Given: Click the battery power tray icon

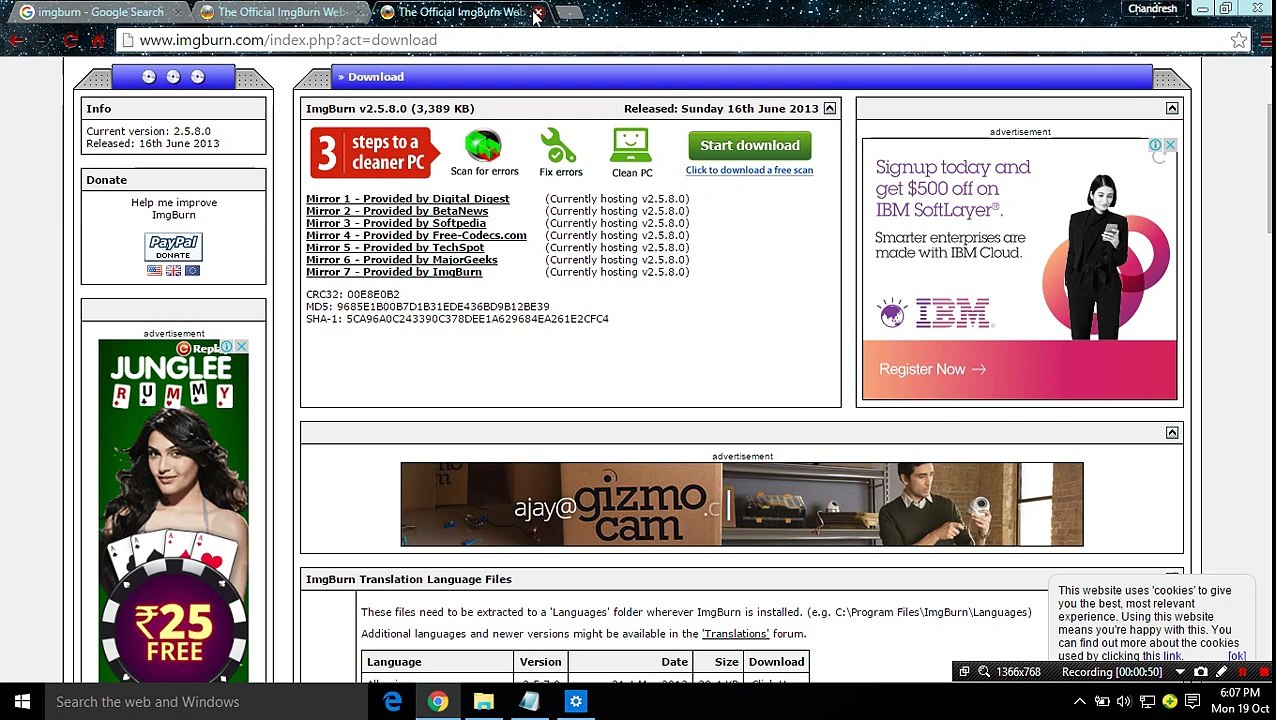Looking at the screenshot, I should (x=1102, y=702).
